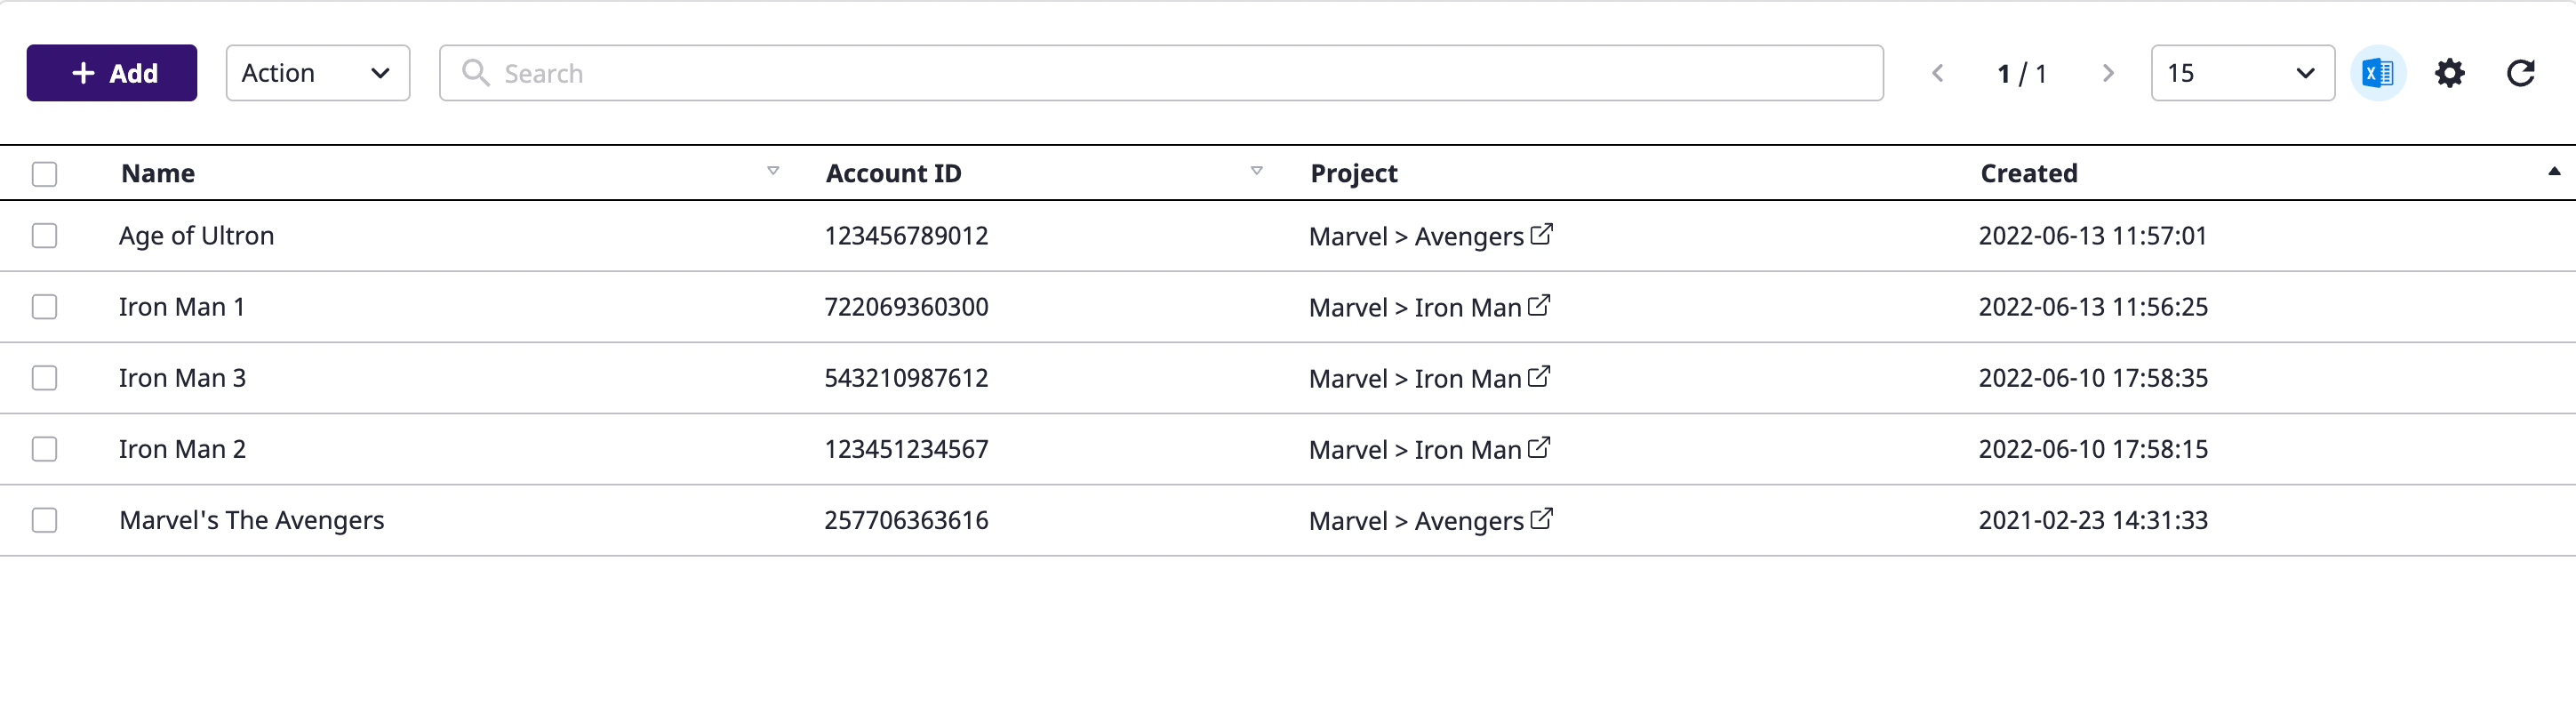The image size is (2576, 706).
Task: Open the Action dropdown
Action: pos(317,73)
